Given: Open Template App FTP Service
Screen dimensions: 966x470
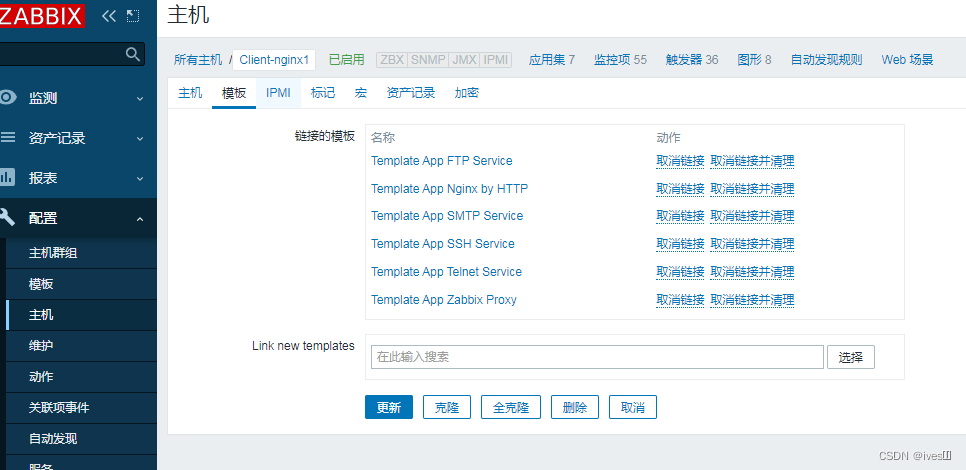Looking at the screenshot, I should [x=442, y=161].
